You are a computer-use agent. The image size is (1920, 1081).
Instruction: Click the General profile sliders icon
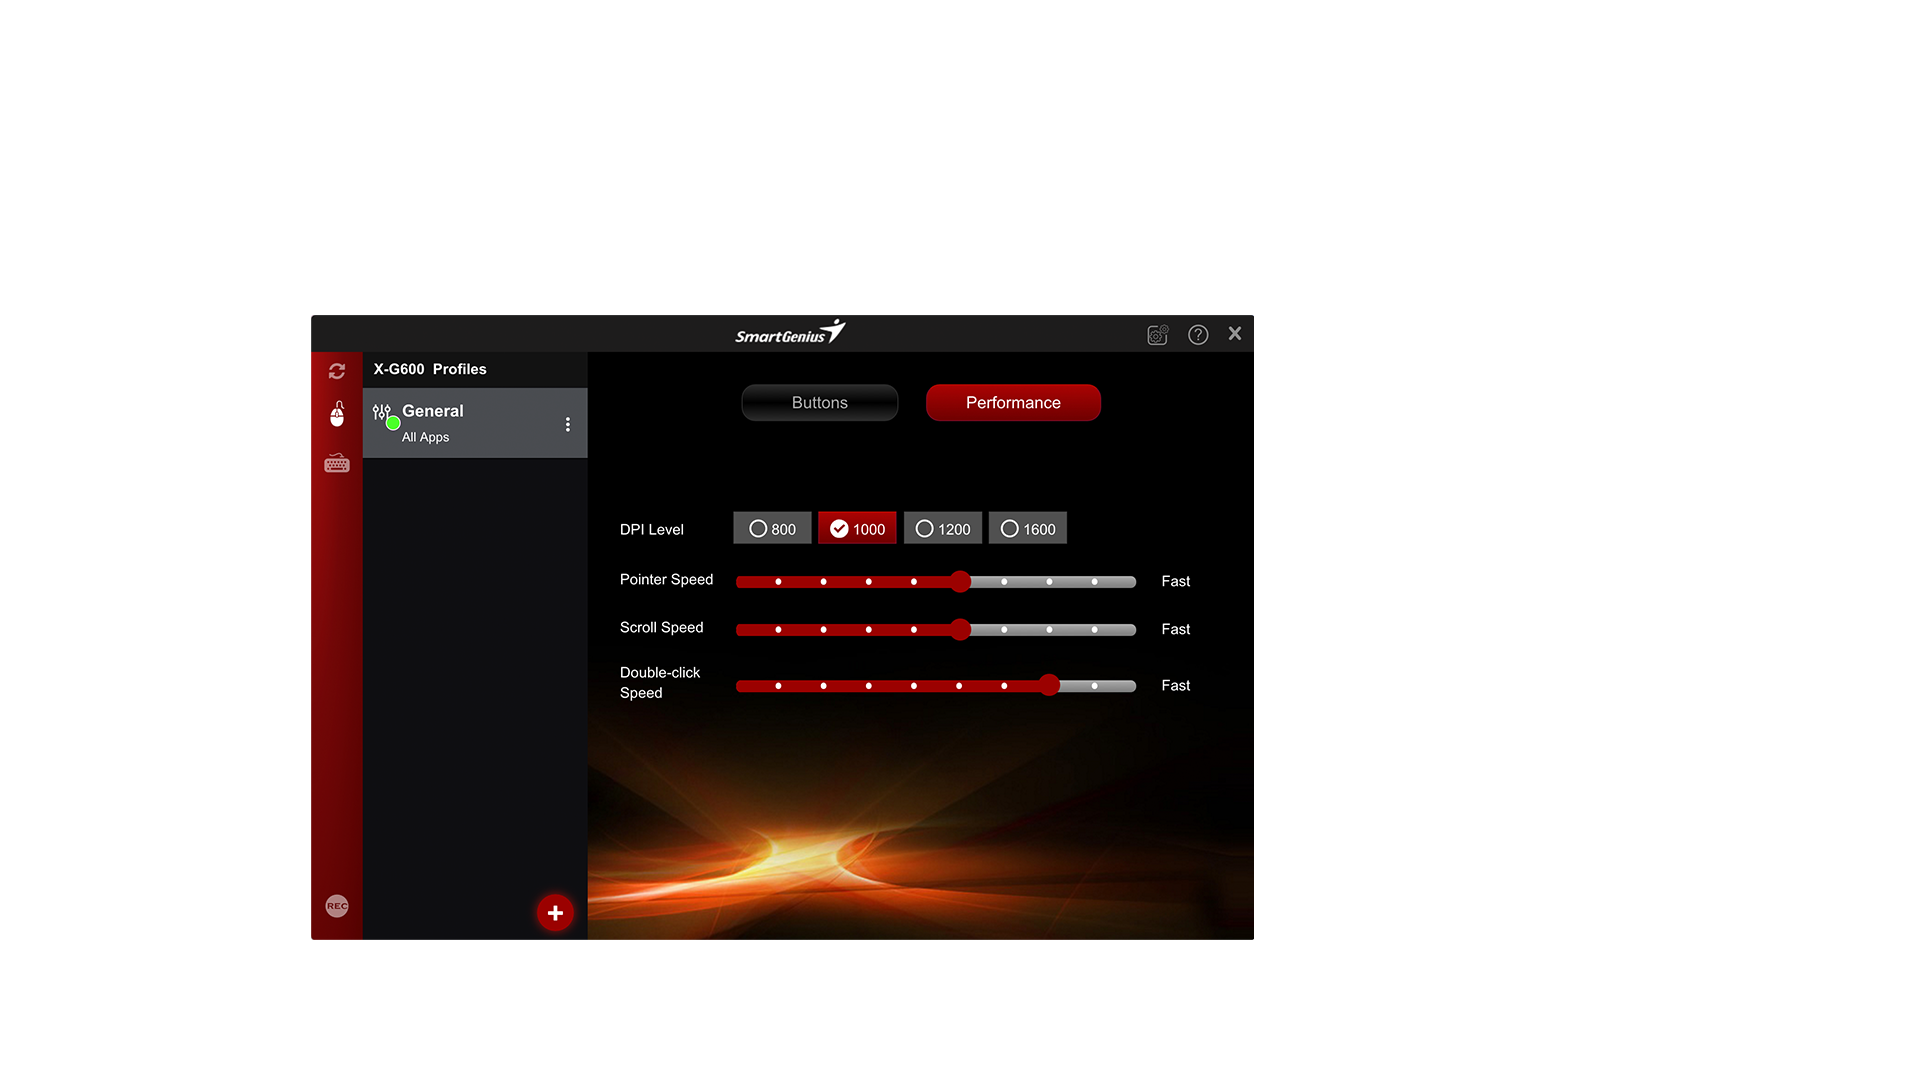tap(382, 412)
